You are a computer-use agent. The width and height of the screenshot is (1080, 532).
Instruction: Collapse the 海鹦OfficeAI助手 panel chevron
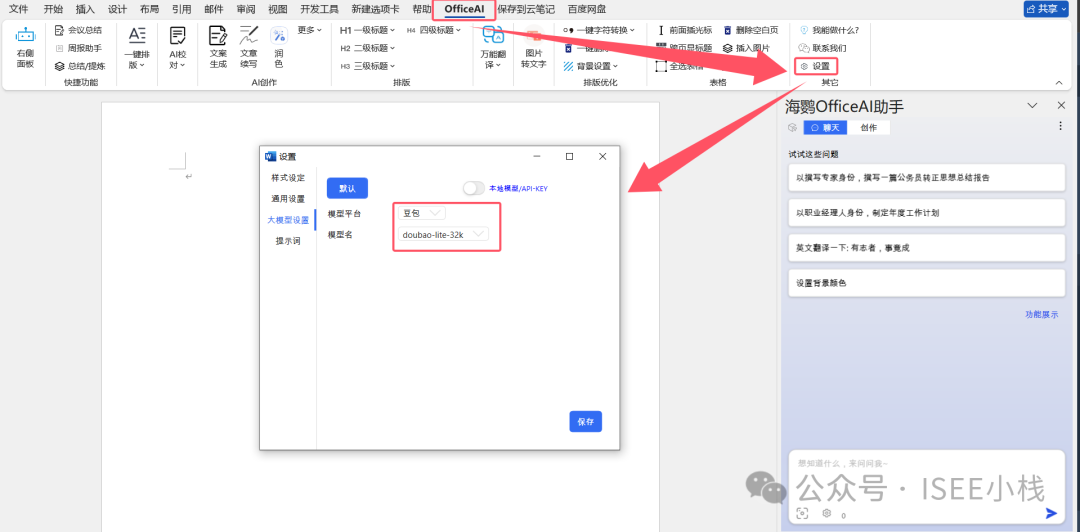click(x=1032, y=105)
